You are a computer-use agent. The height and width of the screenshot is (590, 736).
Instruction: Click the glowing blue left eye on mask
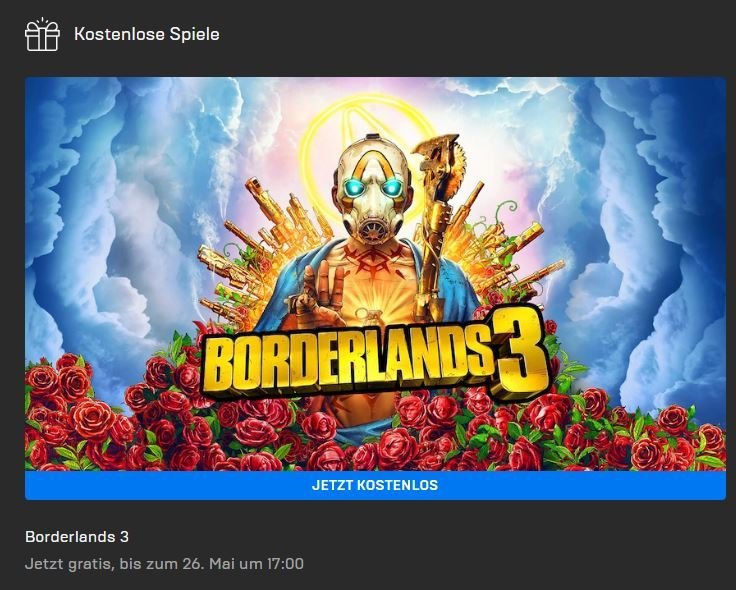coord(353,188)
